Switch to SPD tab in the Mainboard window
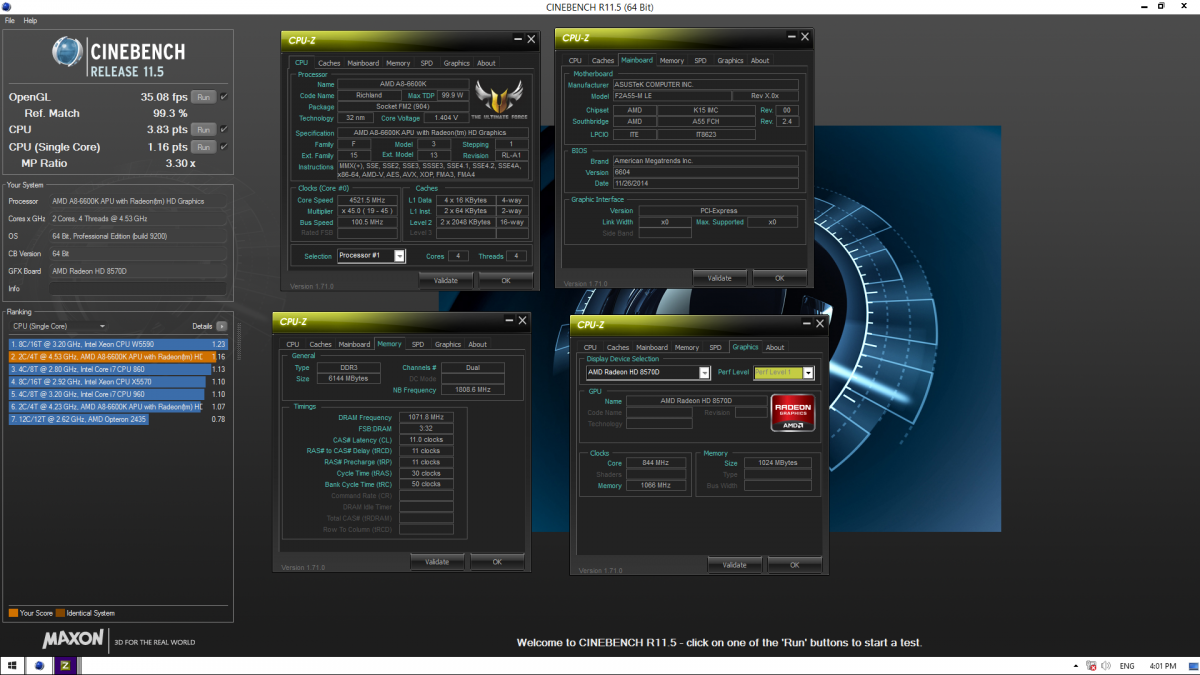 pyautogui.click(x=700, y=61)
